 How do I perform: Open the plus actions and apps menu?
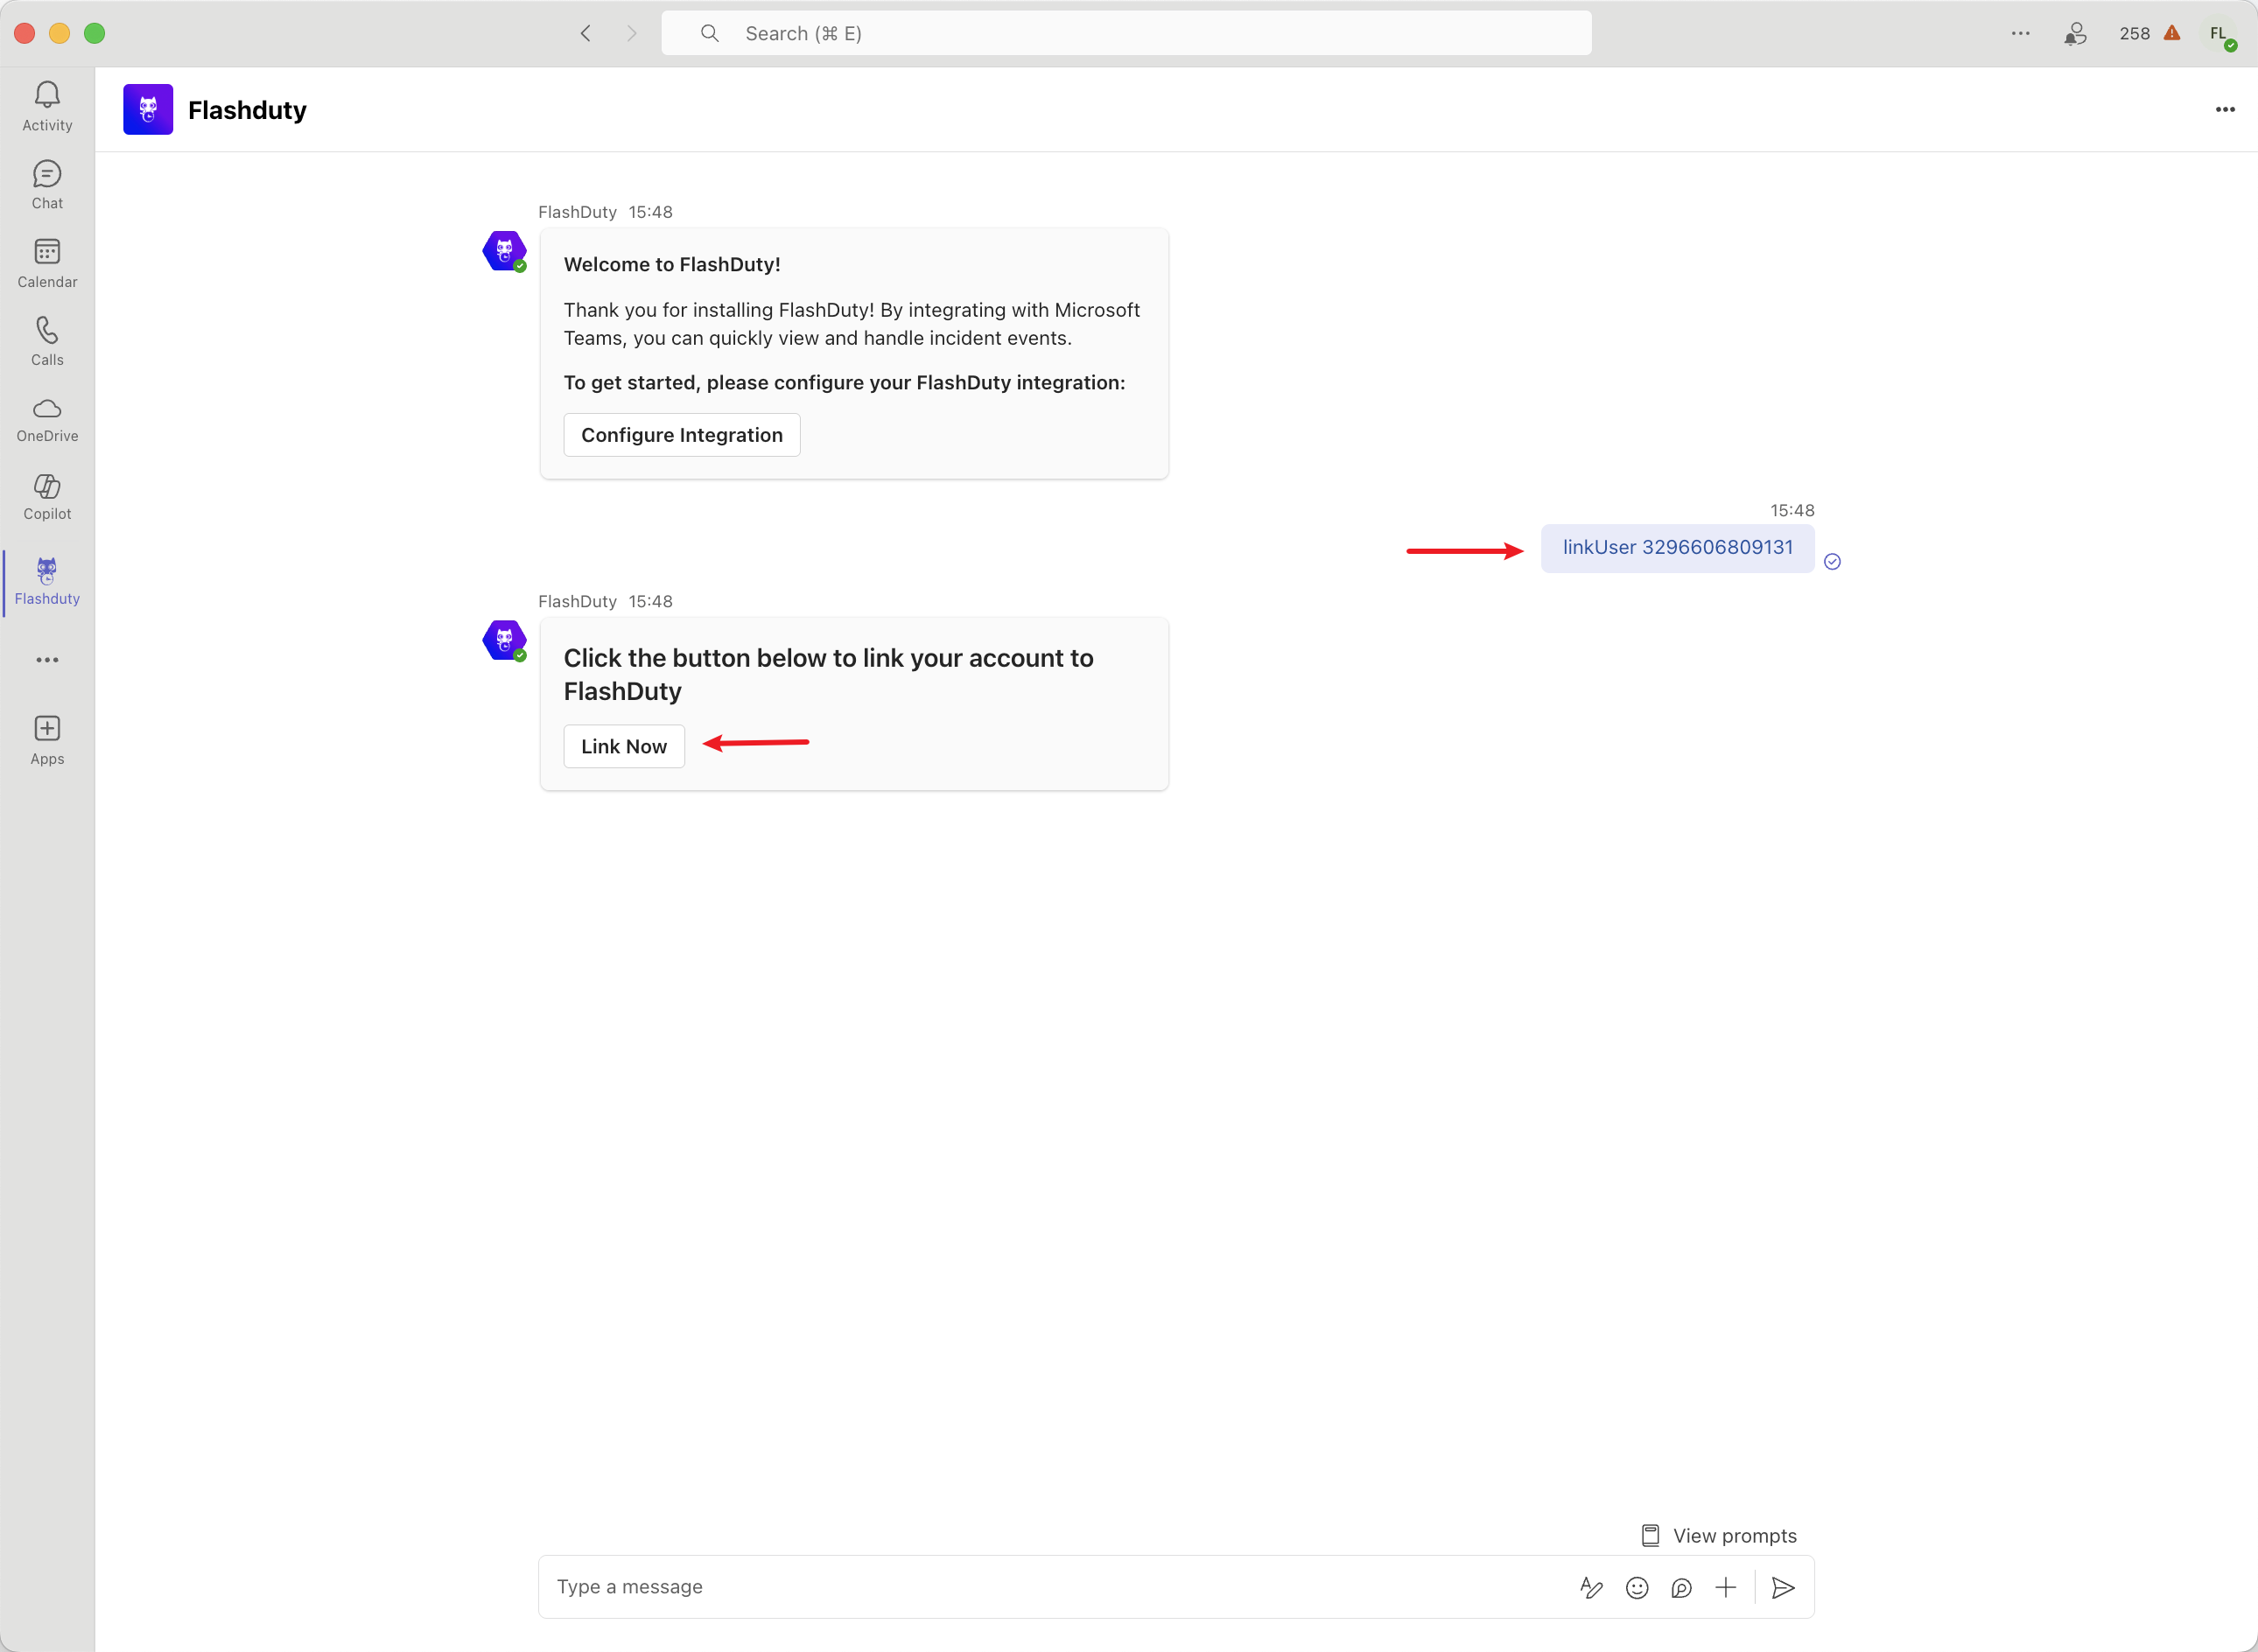pos(1726,1587)
